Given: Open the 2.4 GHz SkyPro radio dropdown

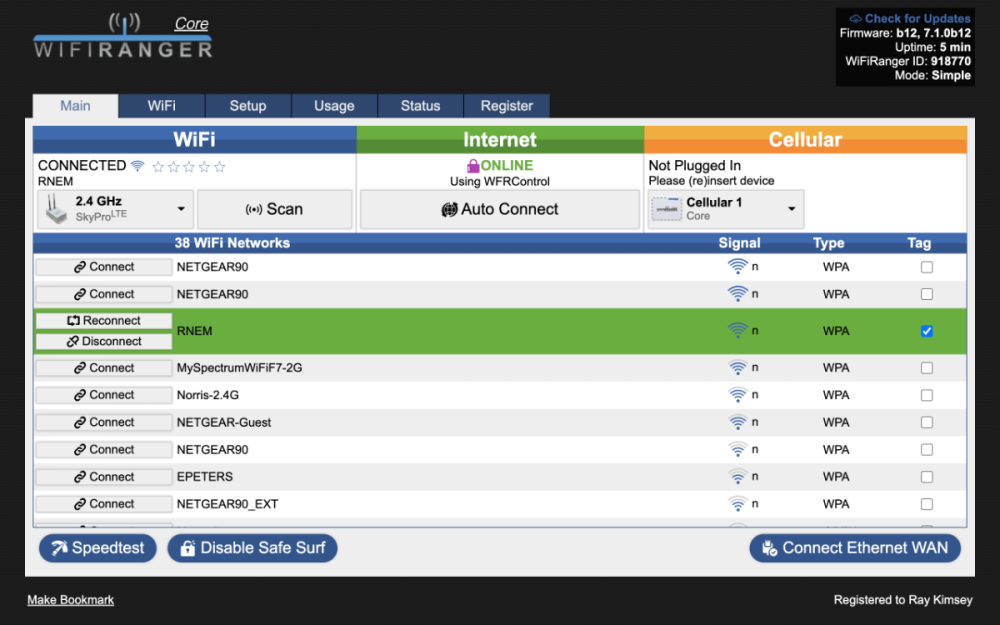Looking at the screenshot, I should [x=114, y=209].
